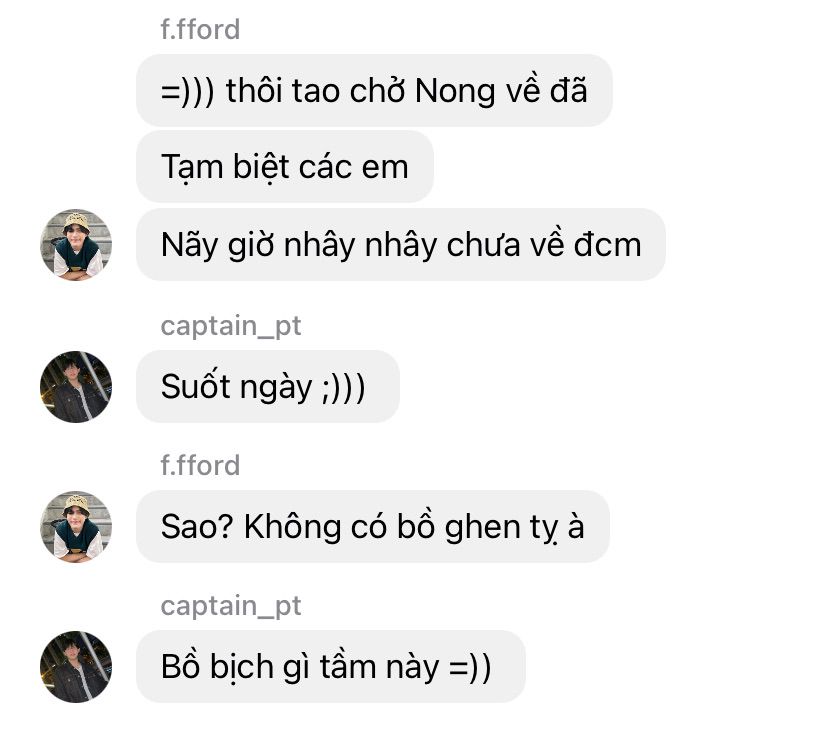Click f.fford username above 'Sao? Không có bồ' message
Screen dimensions: 828x729
200,465
